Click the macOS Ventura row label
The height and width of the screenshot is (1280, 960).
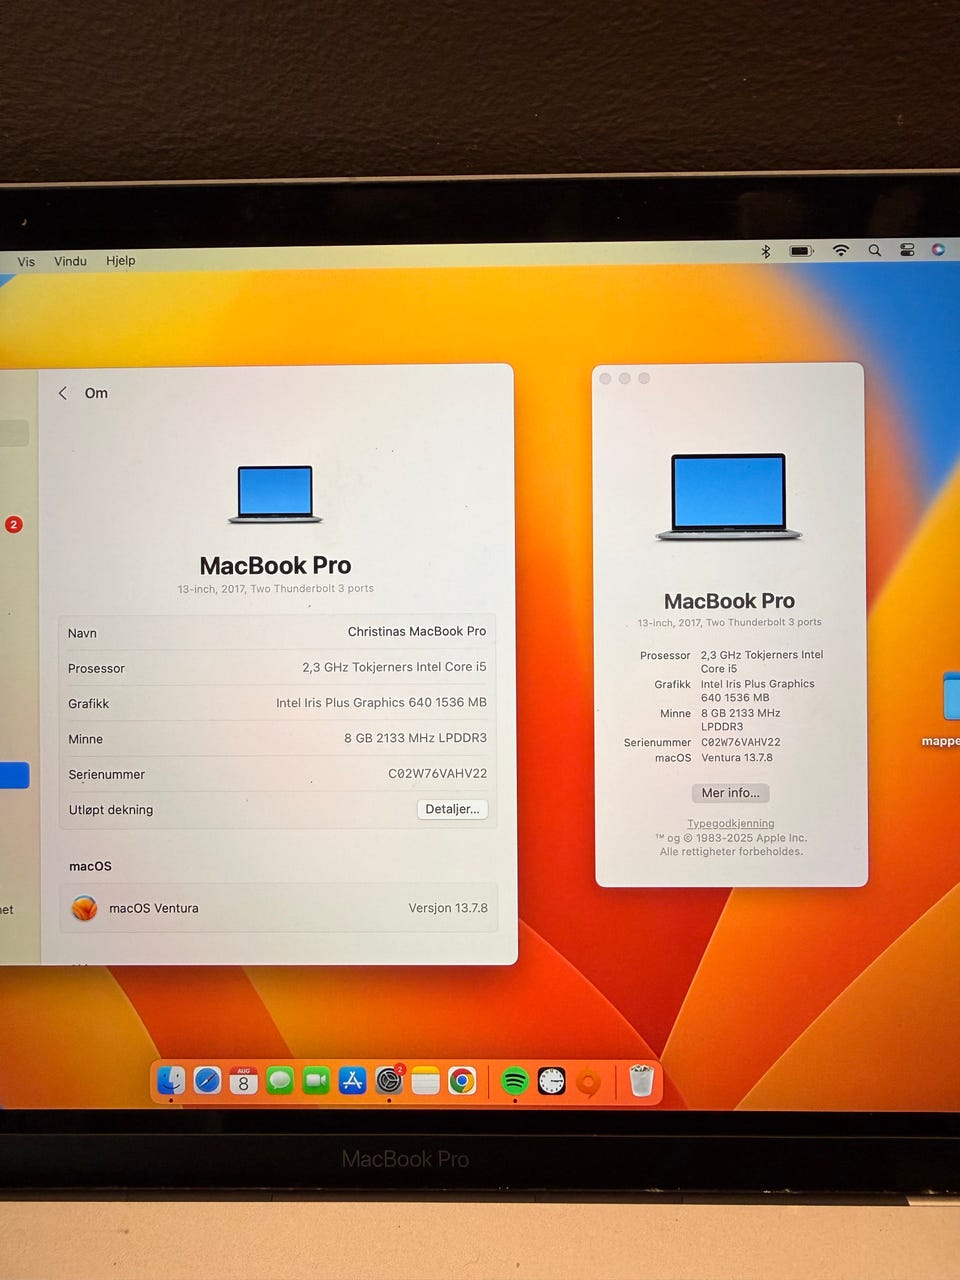coord(154,908)
